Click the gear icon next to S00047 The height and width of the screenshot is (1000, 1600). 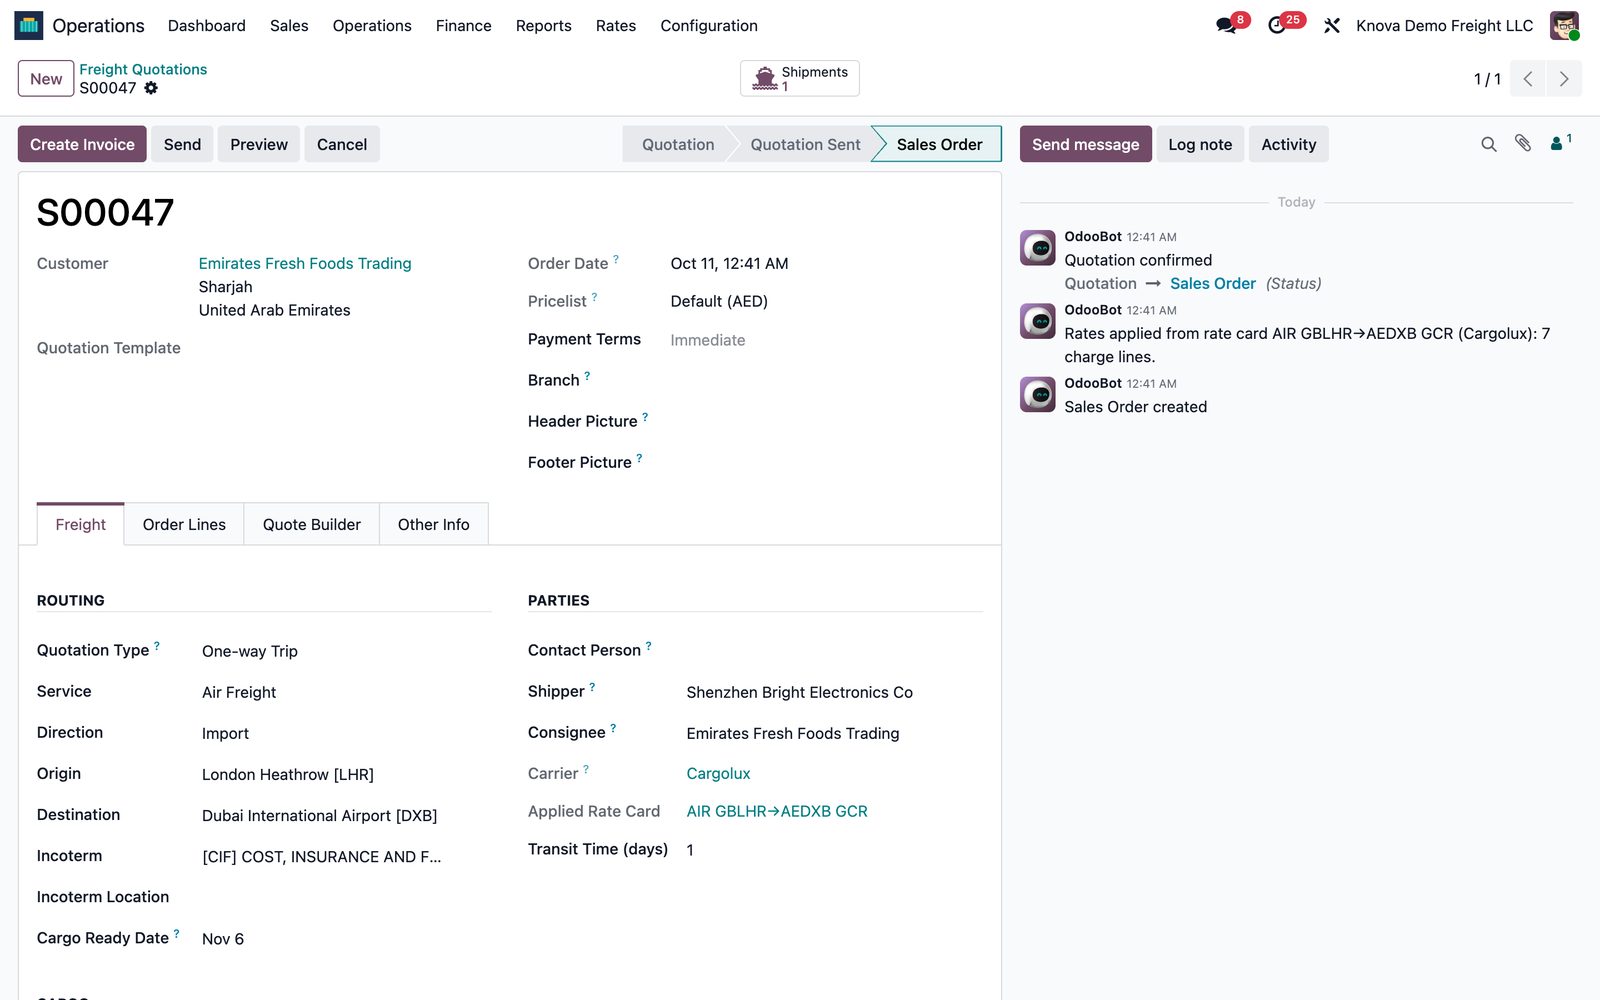point(151,88)
